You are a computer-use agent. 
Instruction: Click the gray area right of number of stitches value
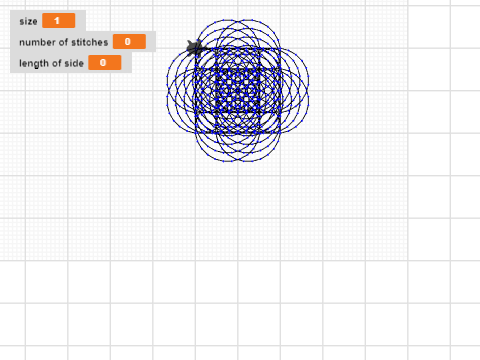pos(151,42)
